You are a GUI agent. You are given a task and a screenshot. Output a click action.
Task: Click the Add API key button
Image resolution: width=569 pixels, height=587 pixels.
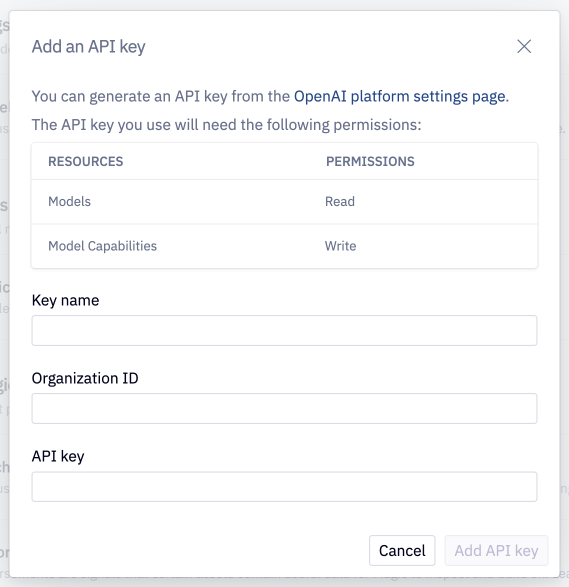(496, 550)
